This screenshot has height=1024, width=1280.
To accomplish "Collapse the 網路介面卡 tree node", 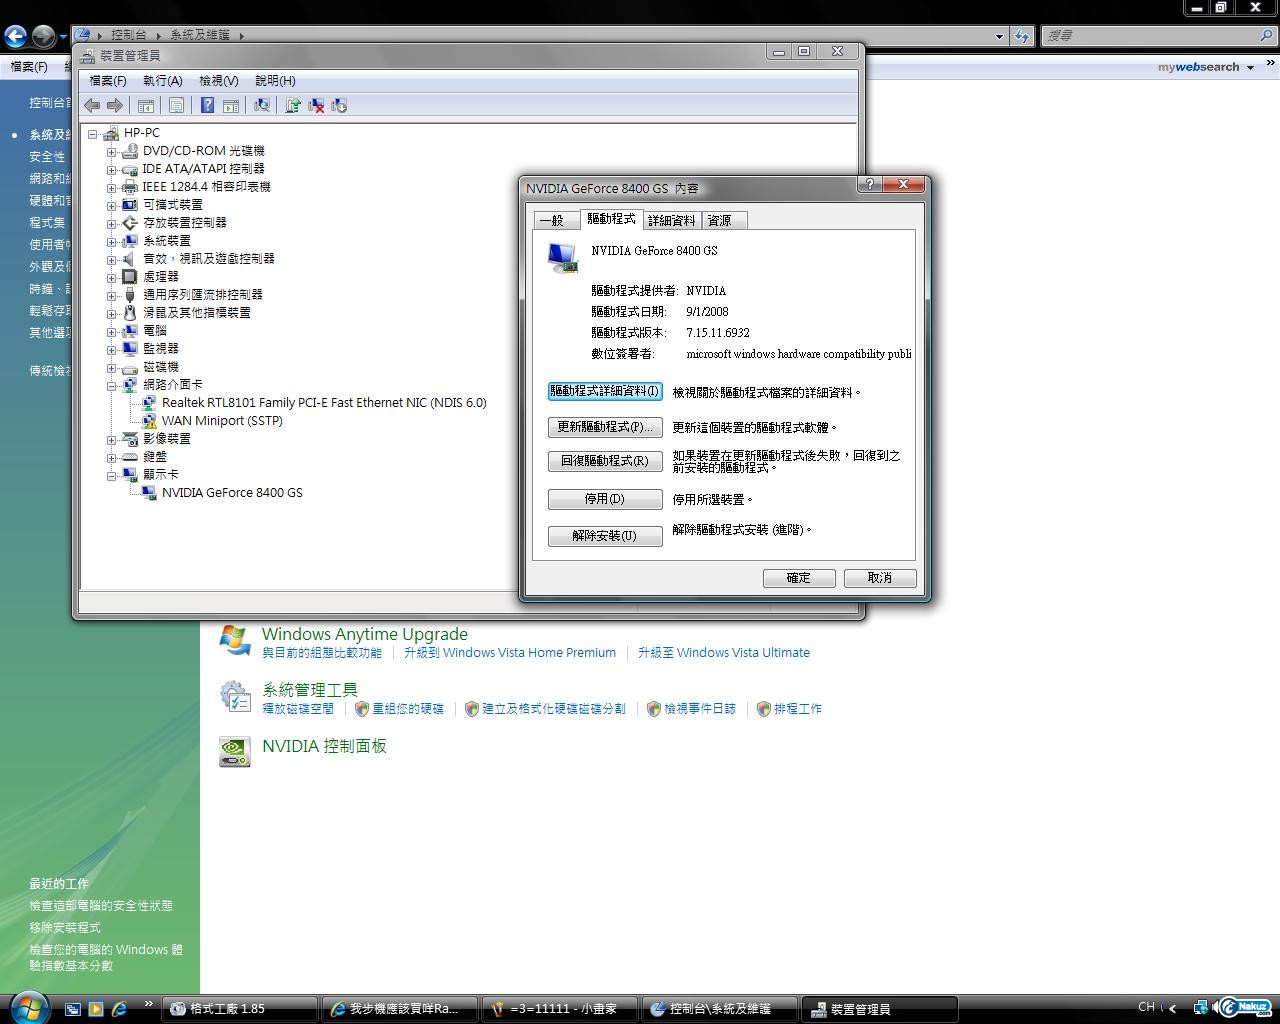I will 112,385.
